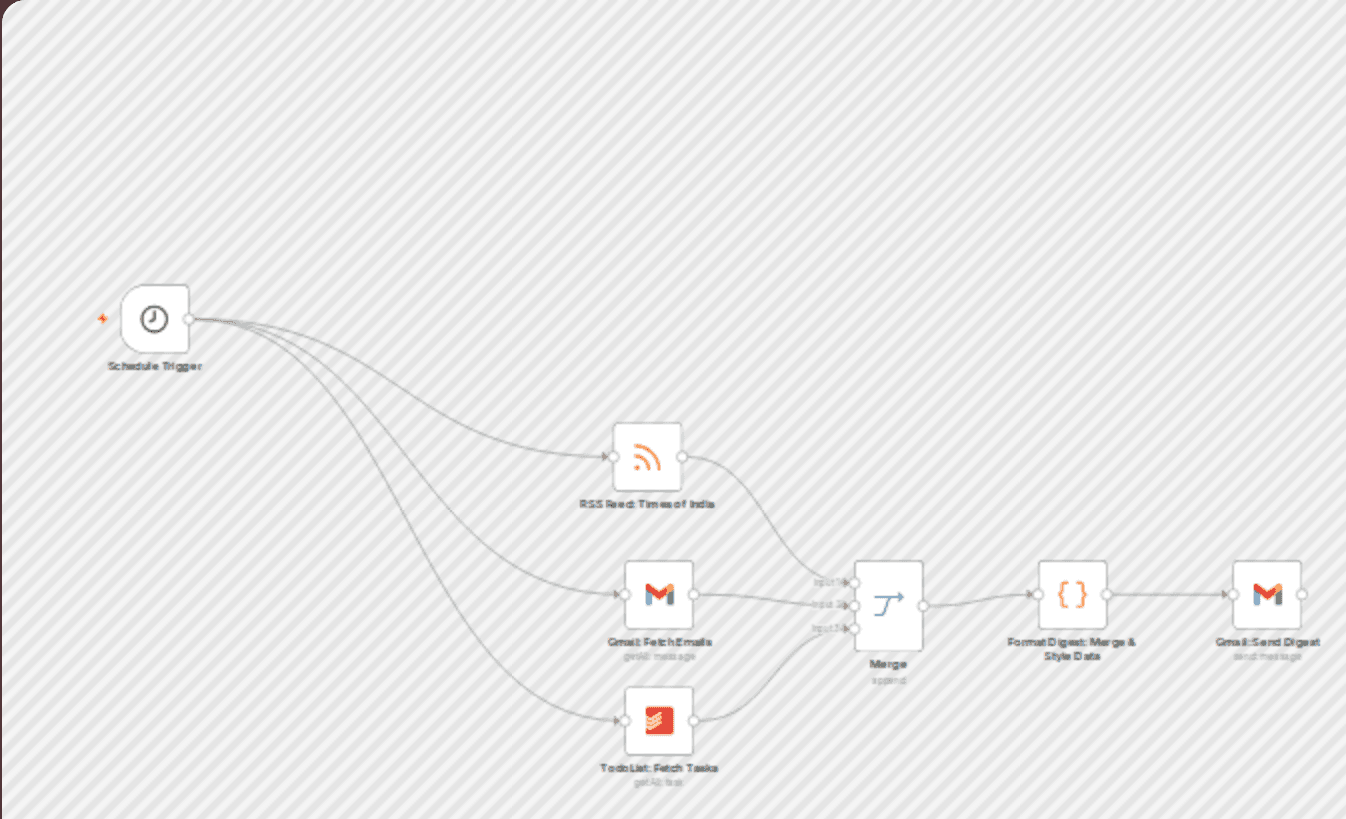Select the Gmail: Send Digest node icon
Viewport: 1346px width, 819px height.
click(1267, 594)
